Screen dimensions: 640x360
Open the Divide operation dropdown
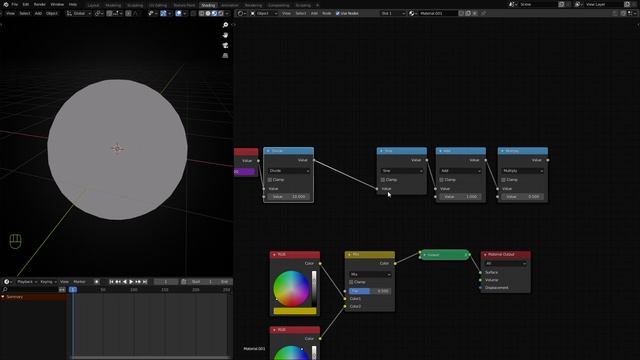pos(289,171)
